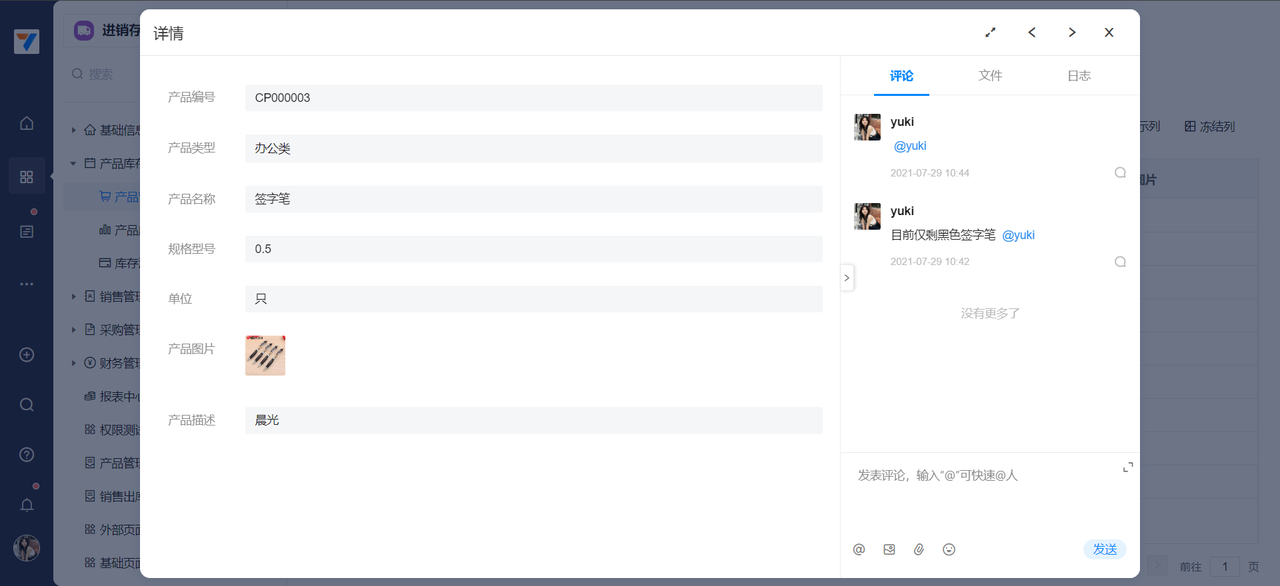The image size is (1280, 586).
Task: Switch to the 日志 tab
Action: point(1079,76)
